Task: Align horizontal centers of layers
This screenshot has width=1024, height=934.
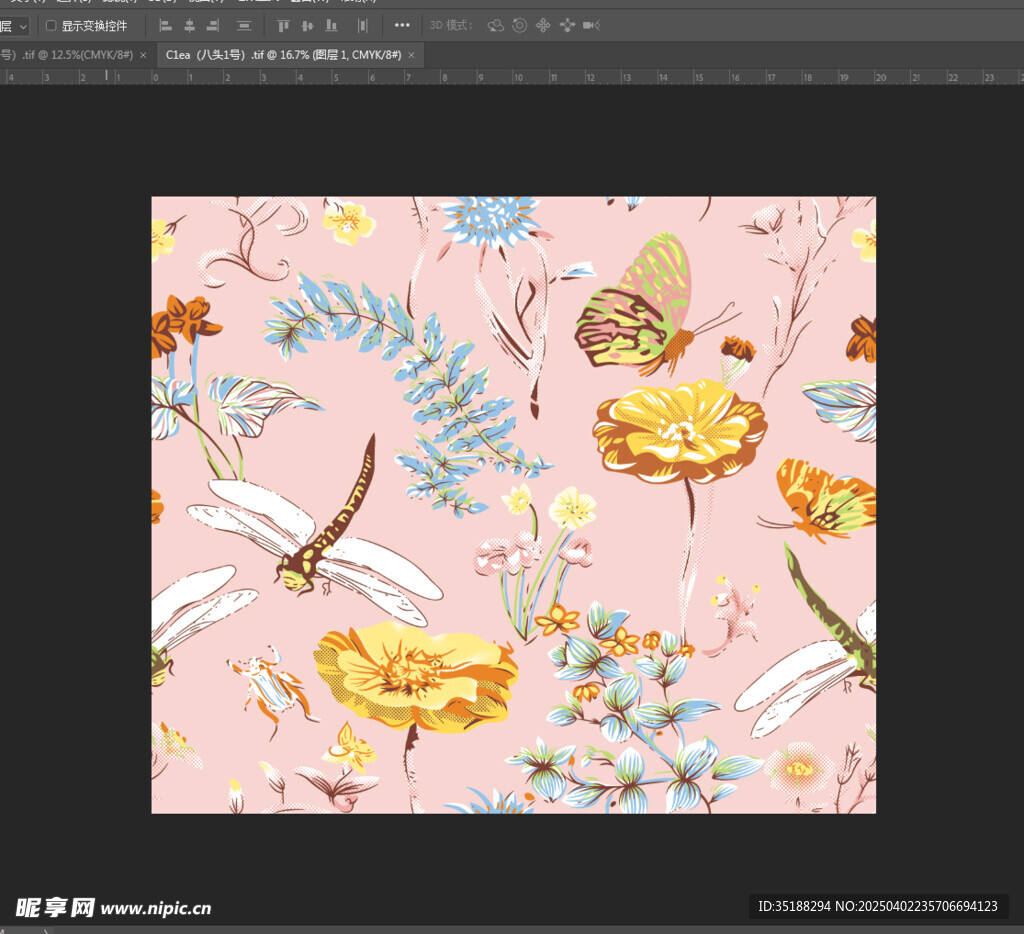Action: pos(189,26)
